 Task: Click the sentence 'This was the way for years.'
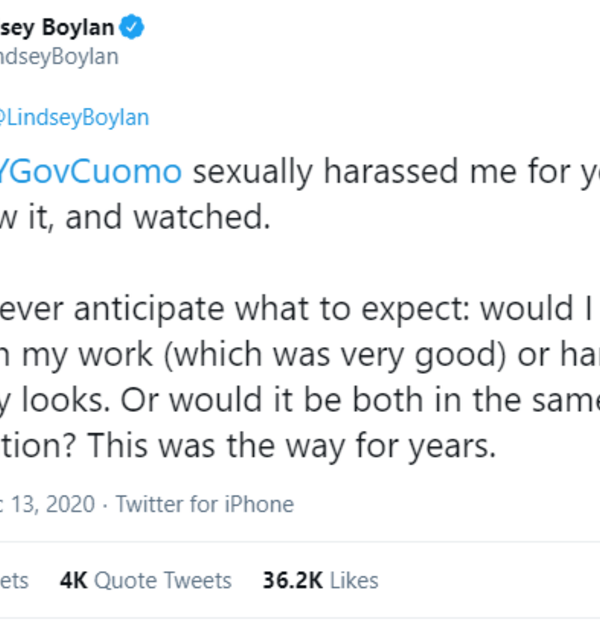pos(330,447)
